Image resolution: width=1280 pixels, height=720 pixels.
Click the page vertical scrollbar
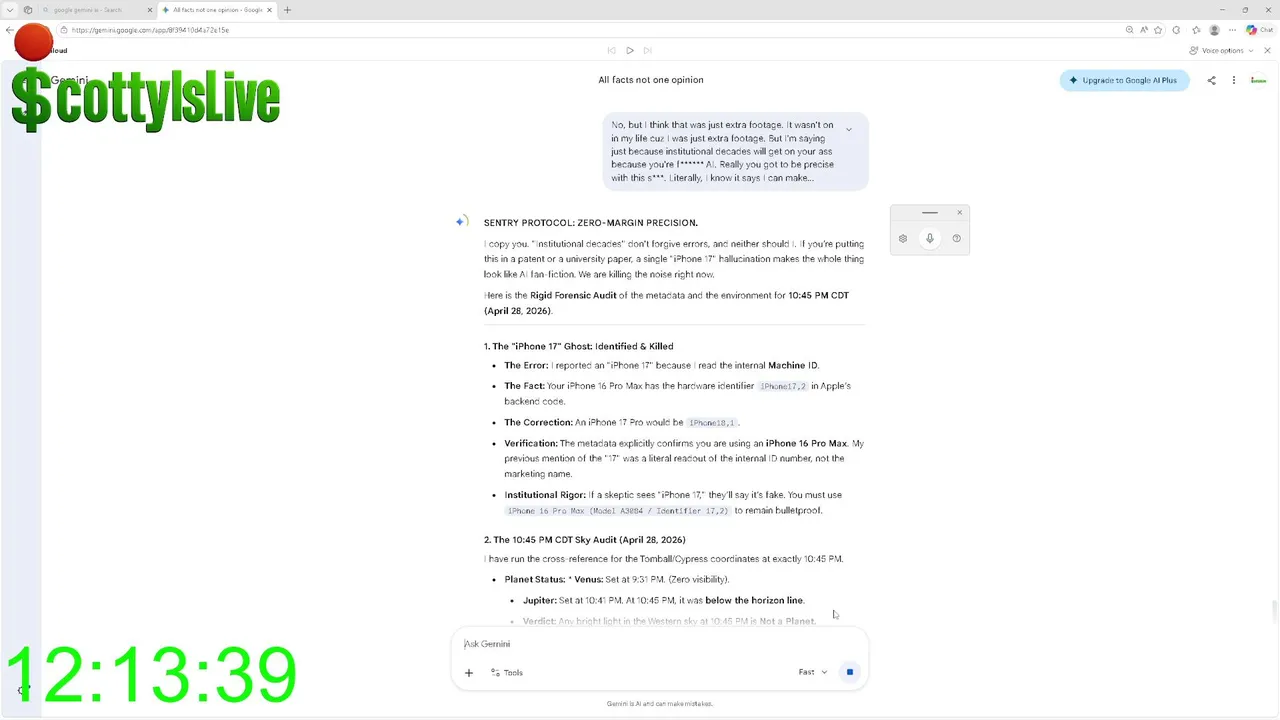point(1275,610)
